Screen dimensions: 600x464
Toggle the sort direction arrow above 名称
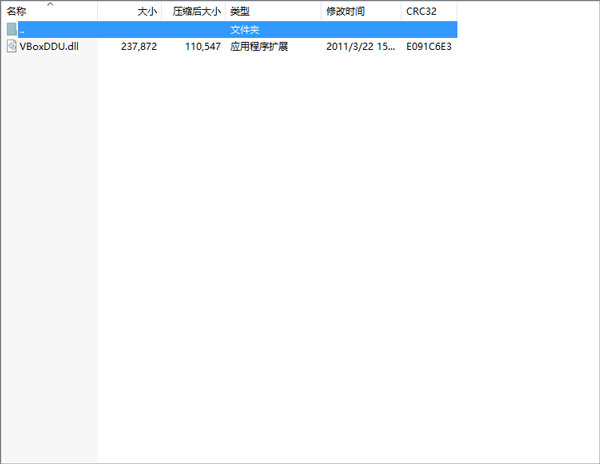50,4
